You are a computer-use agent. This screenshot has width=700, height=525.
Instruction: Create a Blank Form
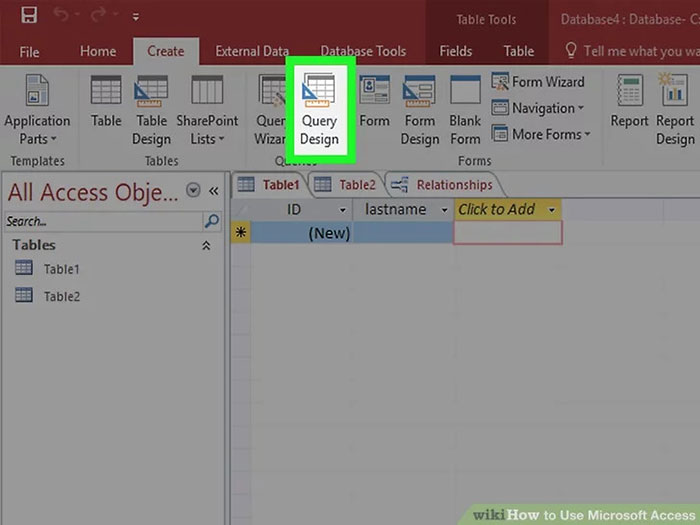click(x=465, y=108)
